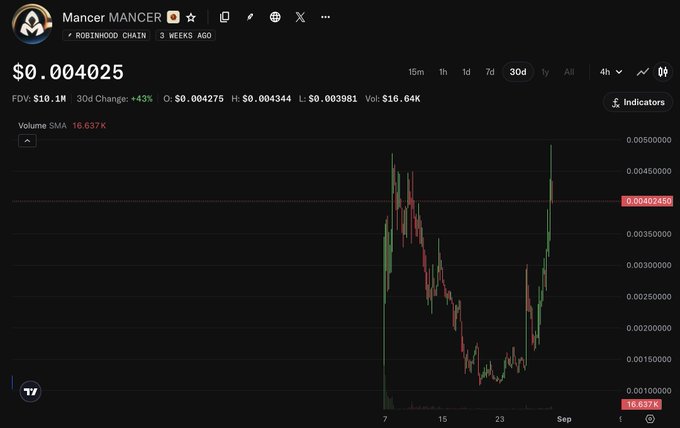Screen dimensions: 680x428
Task: Open the X social profile icon
Action: click(x=300, y=17)
